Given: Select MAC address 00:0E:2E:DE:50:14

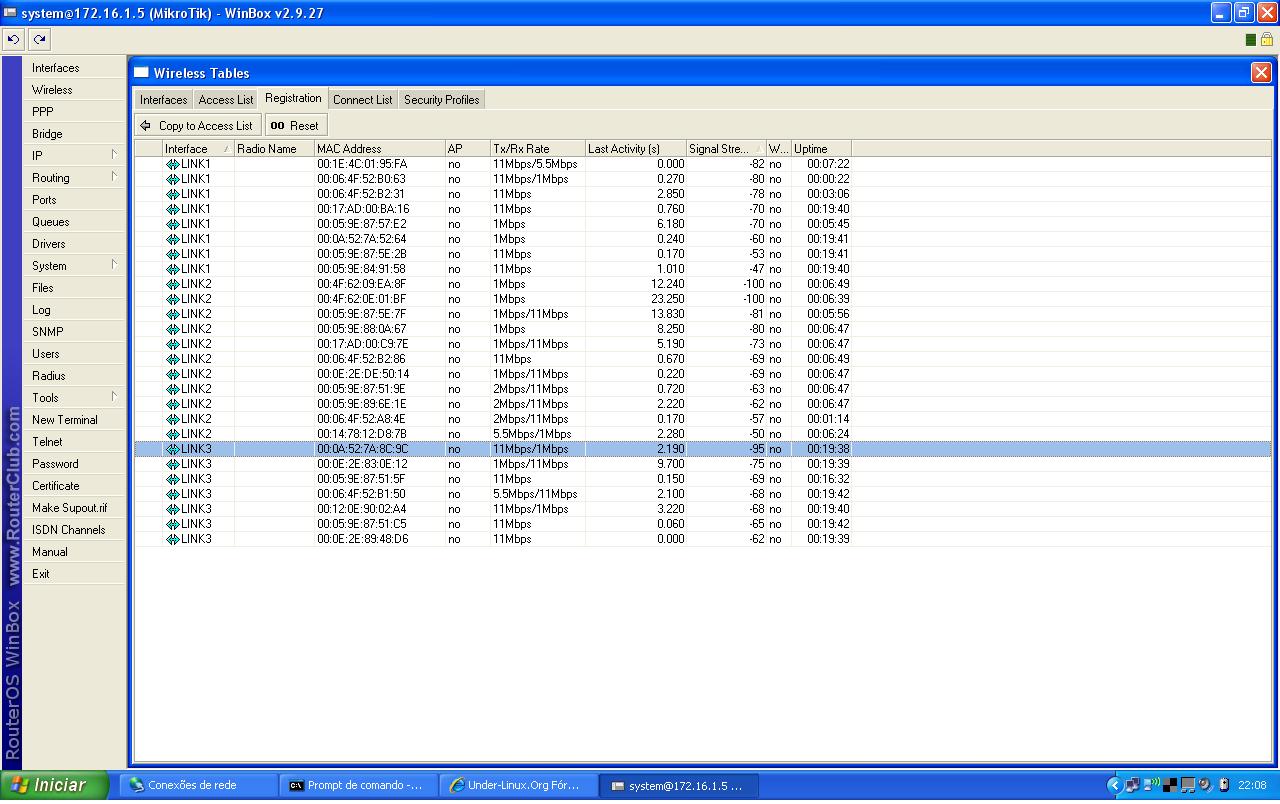Looking at the screenshot, I should pos(363,374).
